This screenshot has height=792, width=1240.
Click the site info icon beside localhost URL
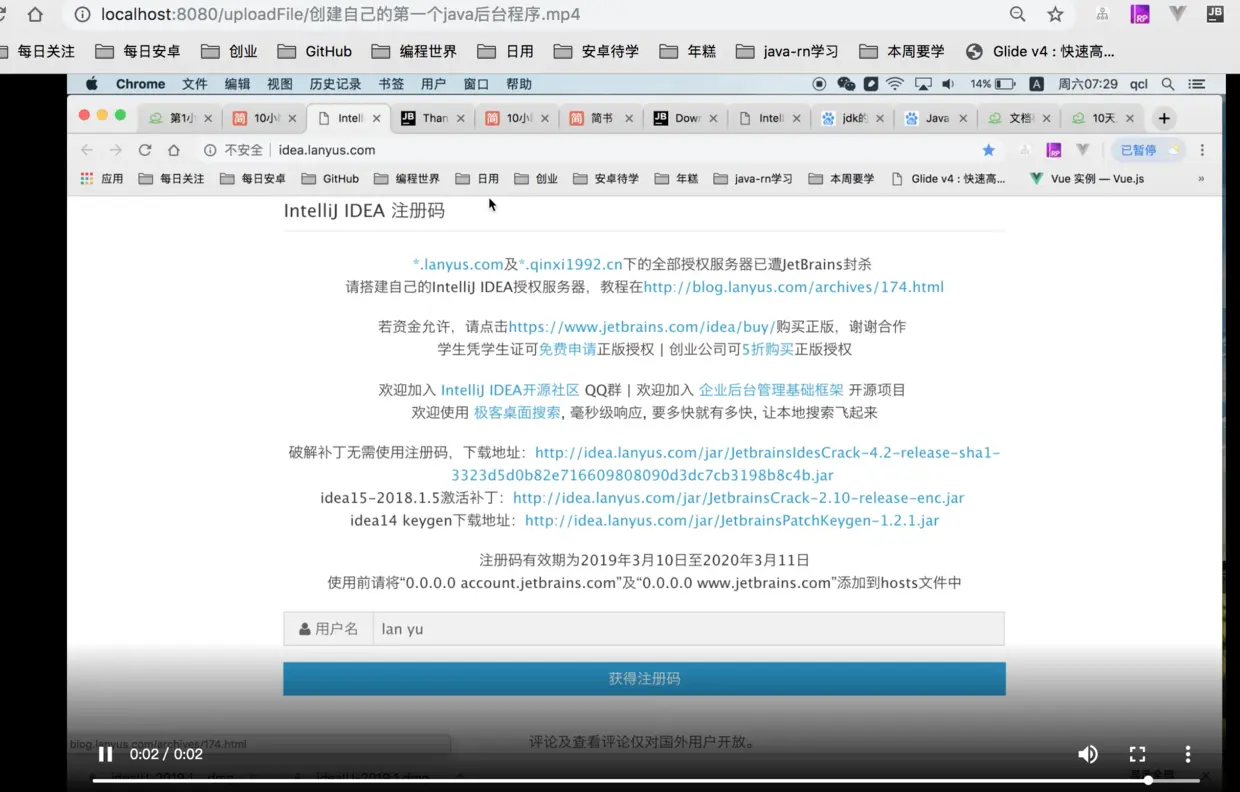coord(82,14)
